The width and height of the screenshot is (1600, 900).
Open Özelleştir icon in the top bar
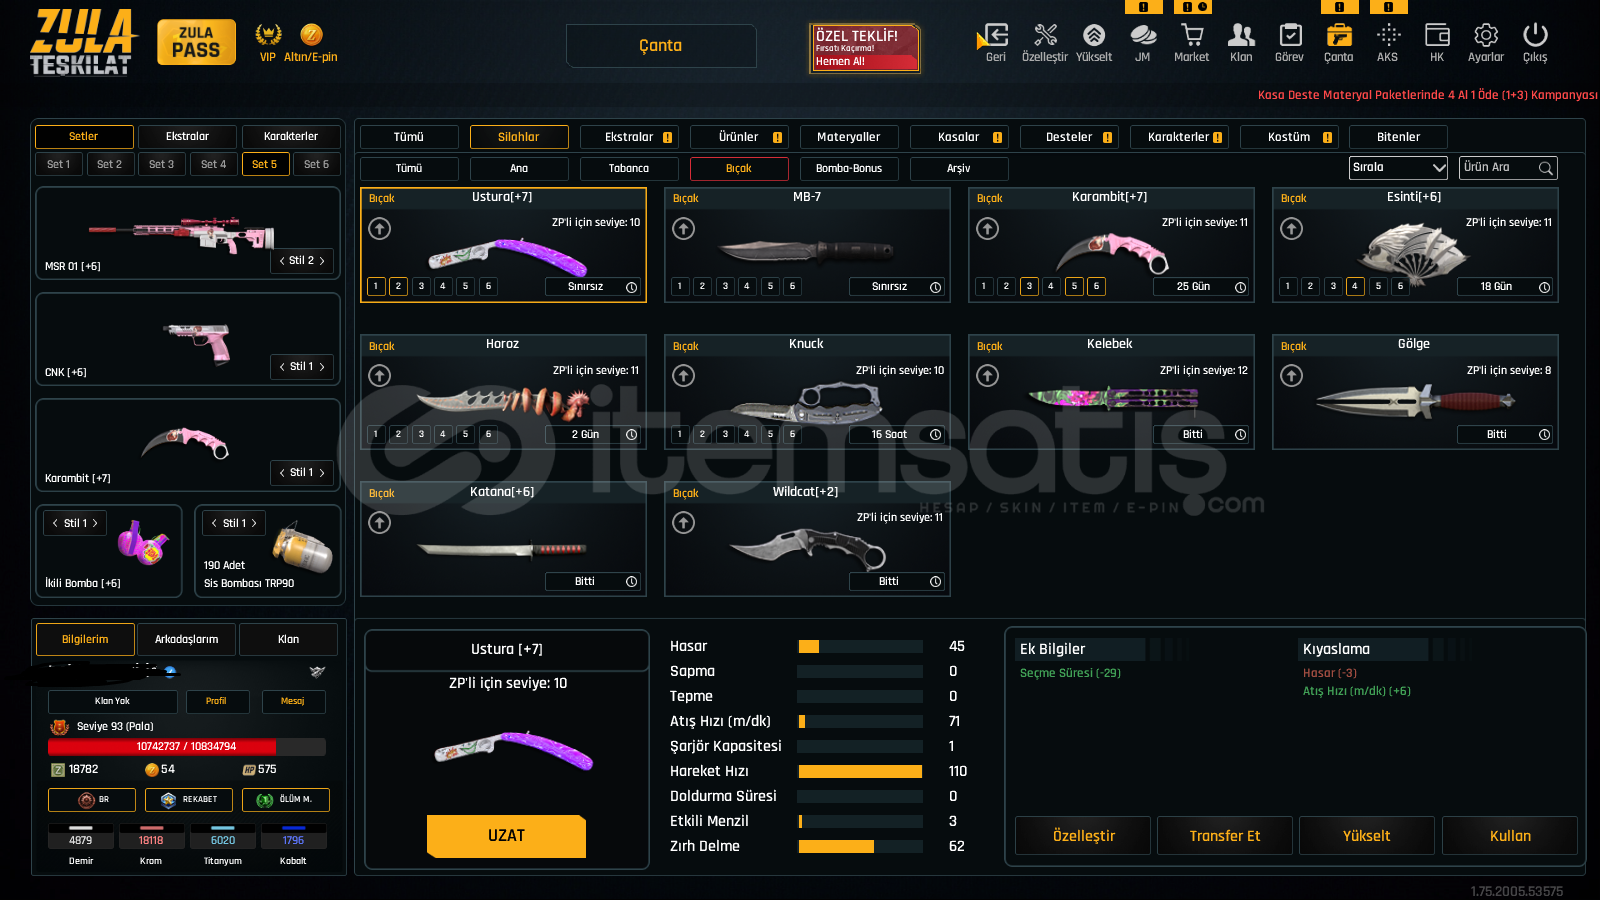(1045, 36)
